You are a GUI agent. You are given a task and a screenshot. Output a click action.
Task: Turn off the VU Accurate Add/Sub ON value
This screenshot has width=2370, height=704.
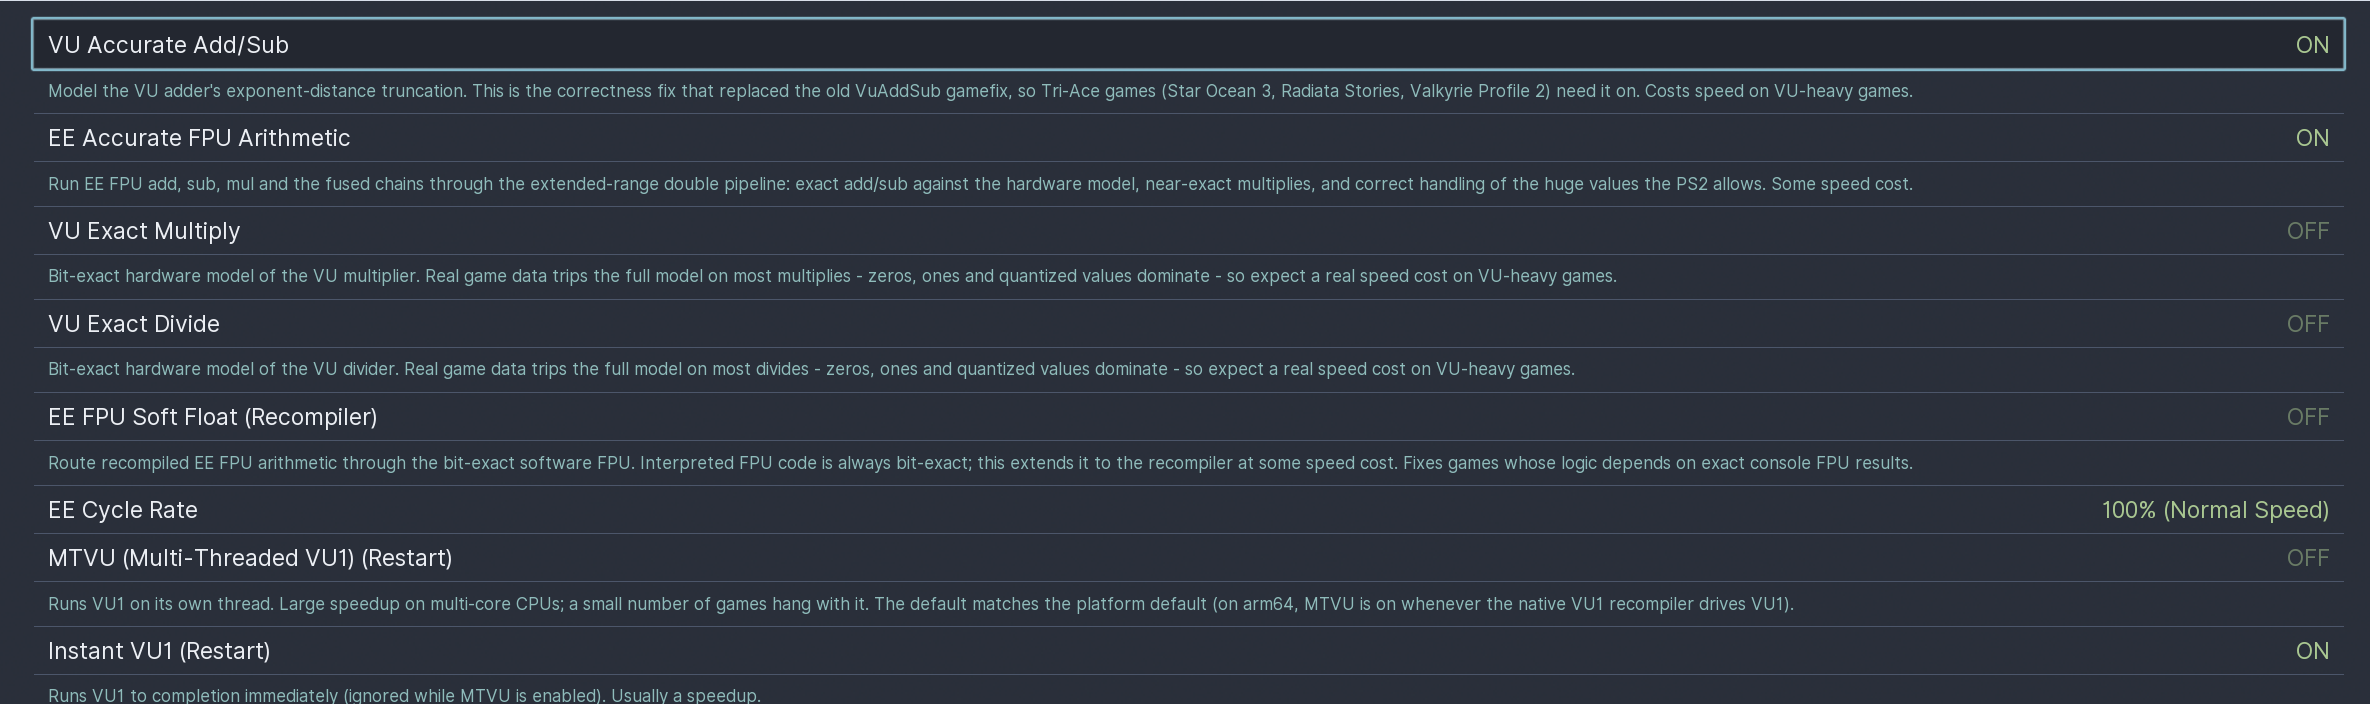coord(2312,45)
